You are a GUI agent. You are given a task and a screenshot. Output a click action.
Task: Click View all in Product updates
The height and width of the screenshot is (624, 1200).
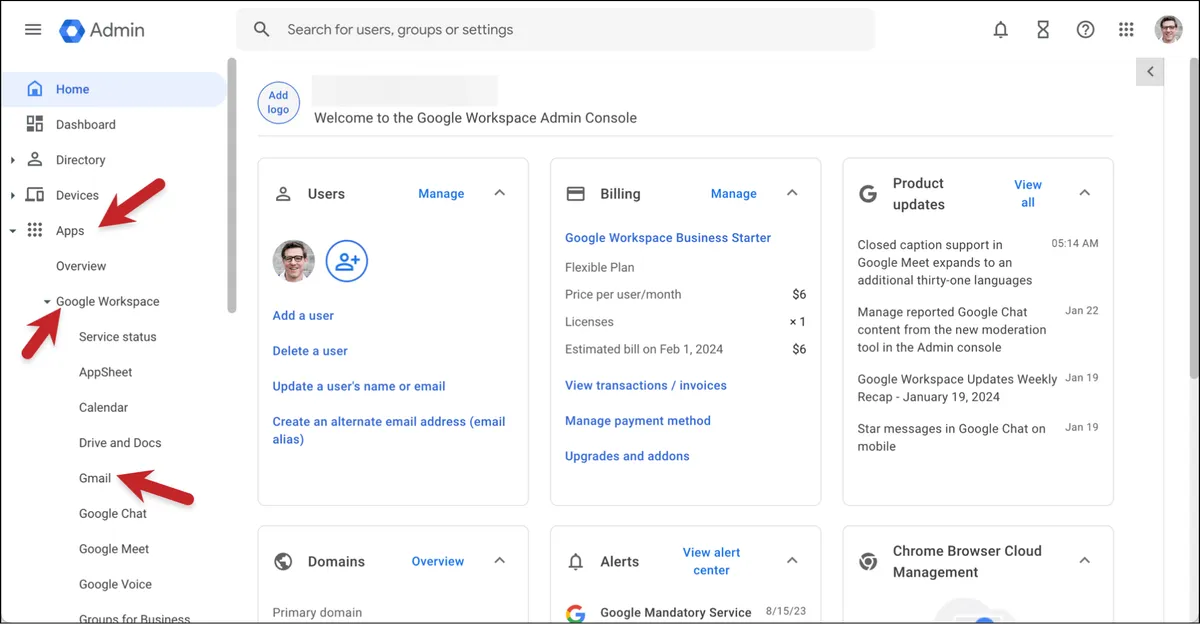1028,194
